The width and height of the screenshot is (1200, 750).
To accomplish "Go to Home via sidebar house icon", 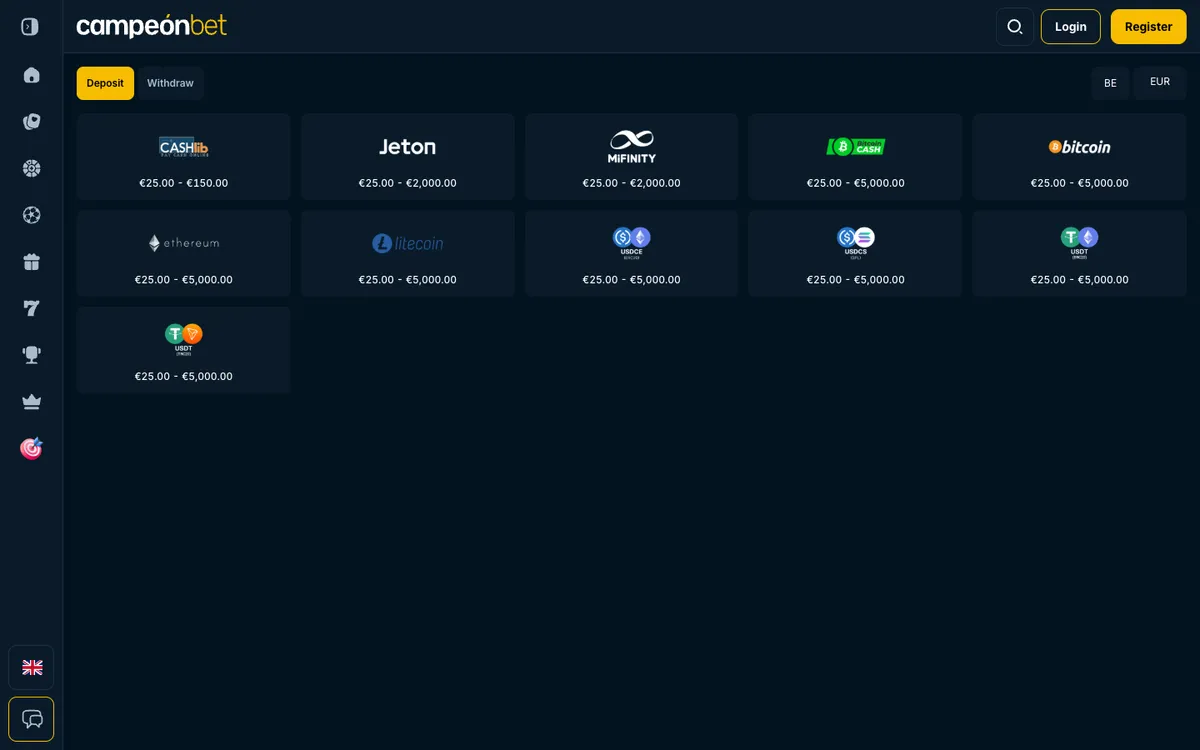I will [x=31, y=75].
